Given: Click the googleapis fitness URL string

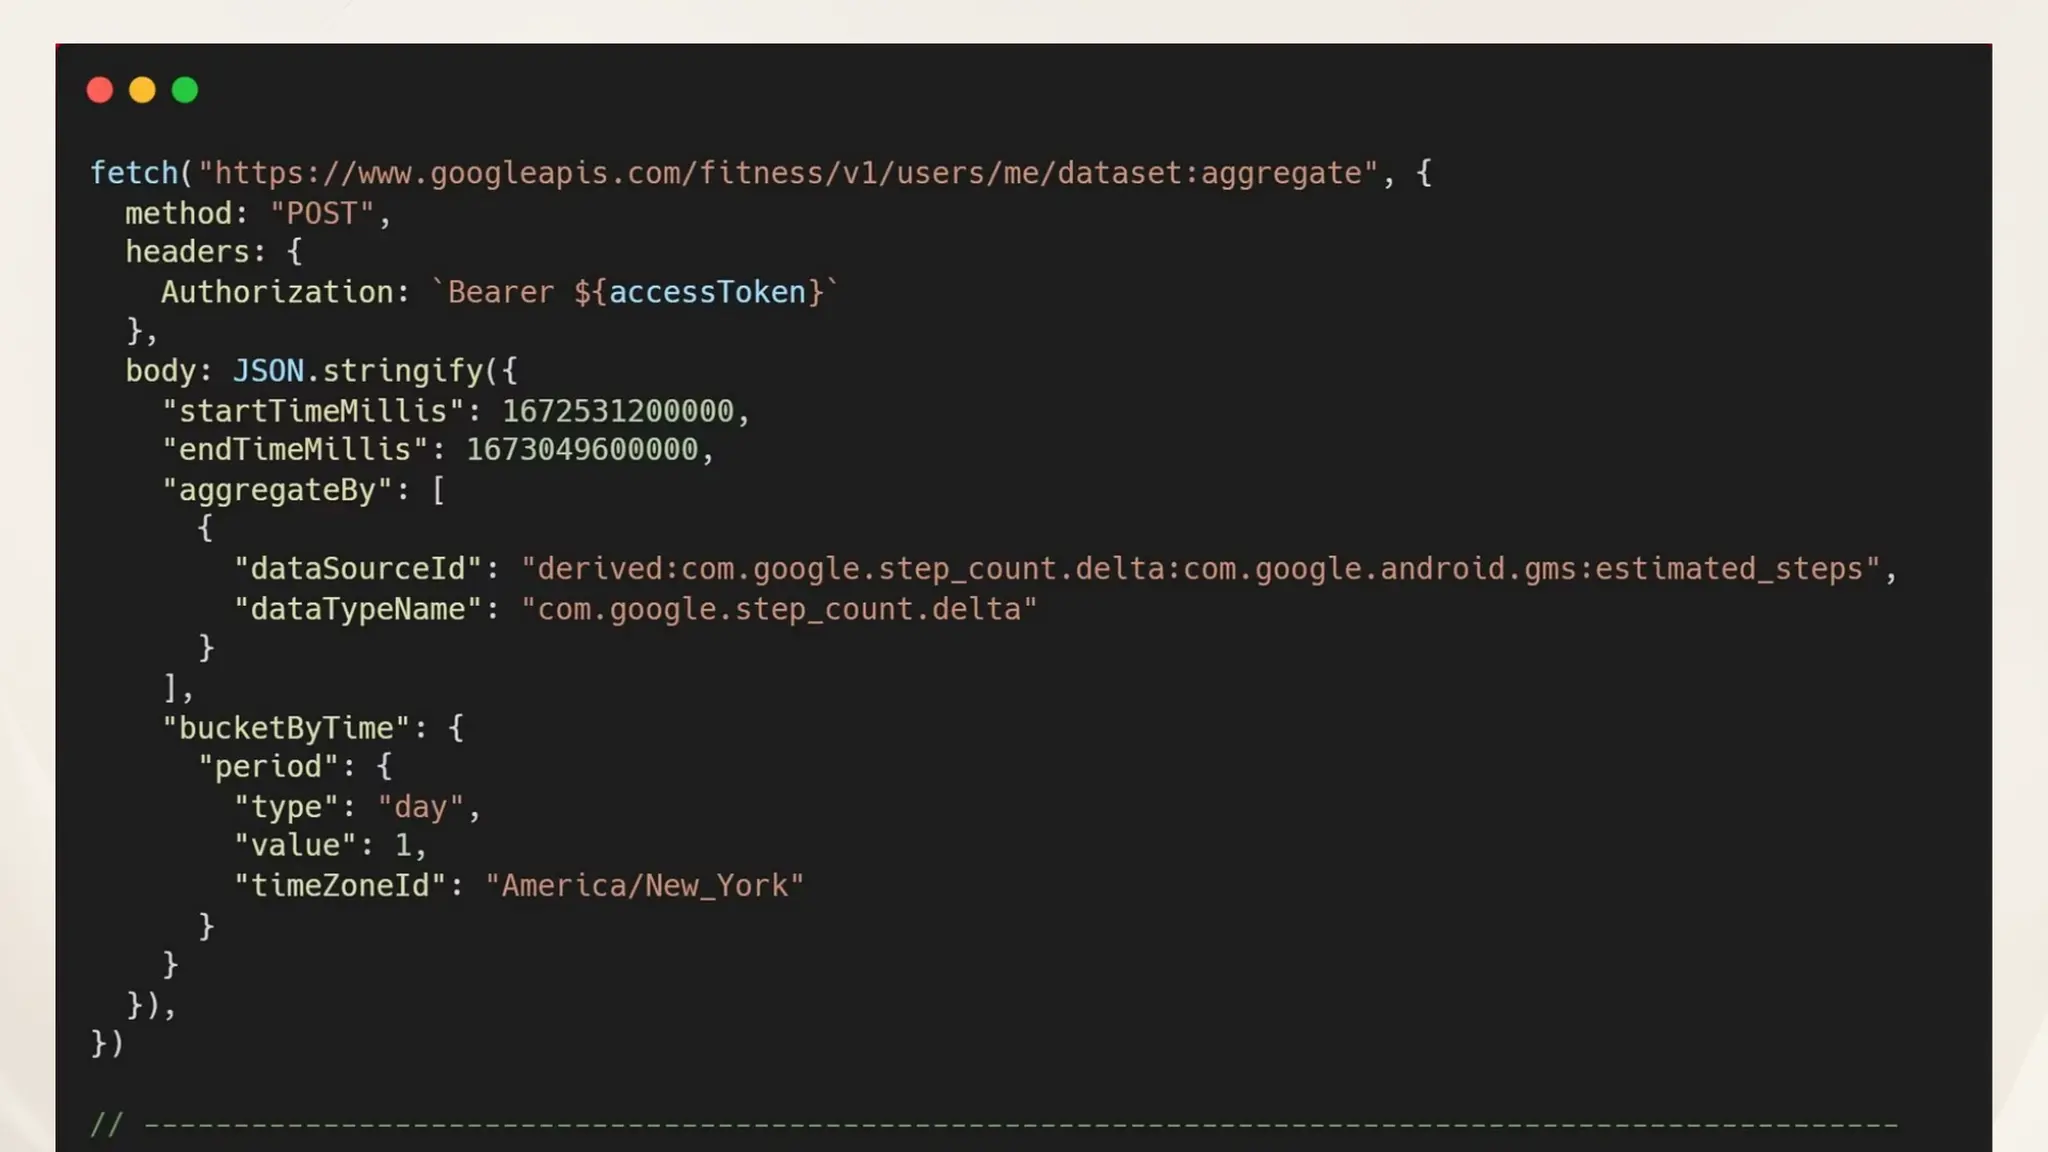Looking at the screenshot, I should pyautogui.click(x=788, y=173).
